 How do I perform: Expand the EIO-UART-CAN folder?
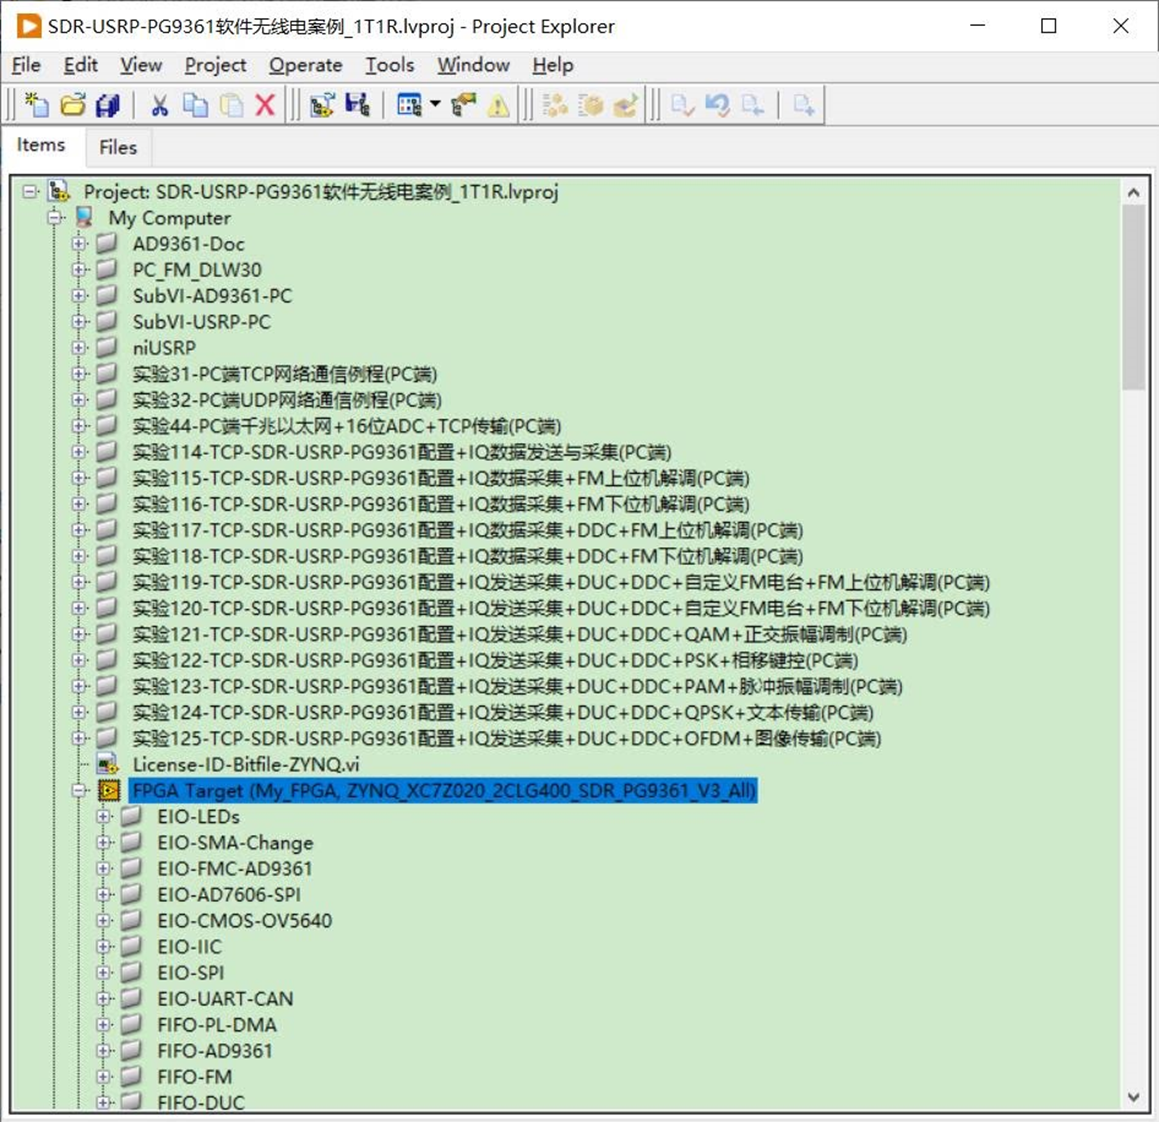click(103, 999)
